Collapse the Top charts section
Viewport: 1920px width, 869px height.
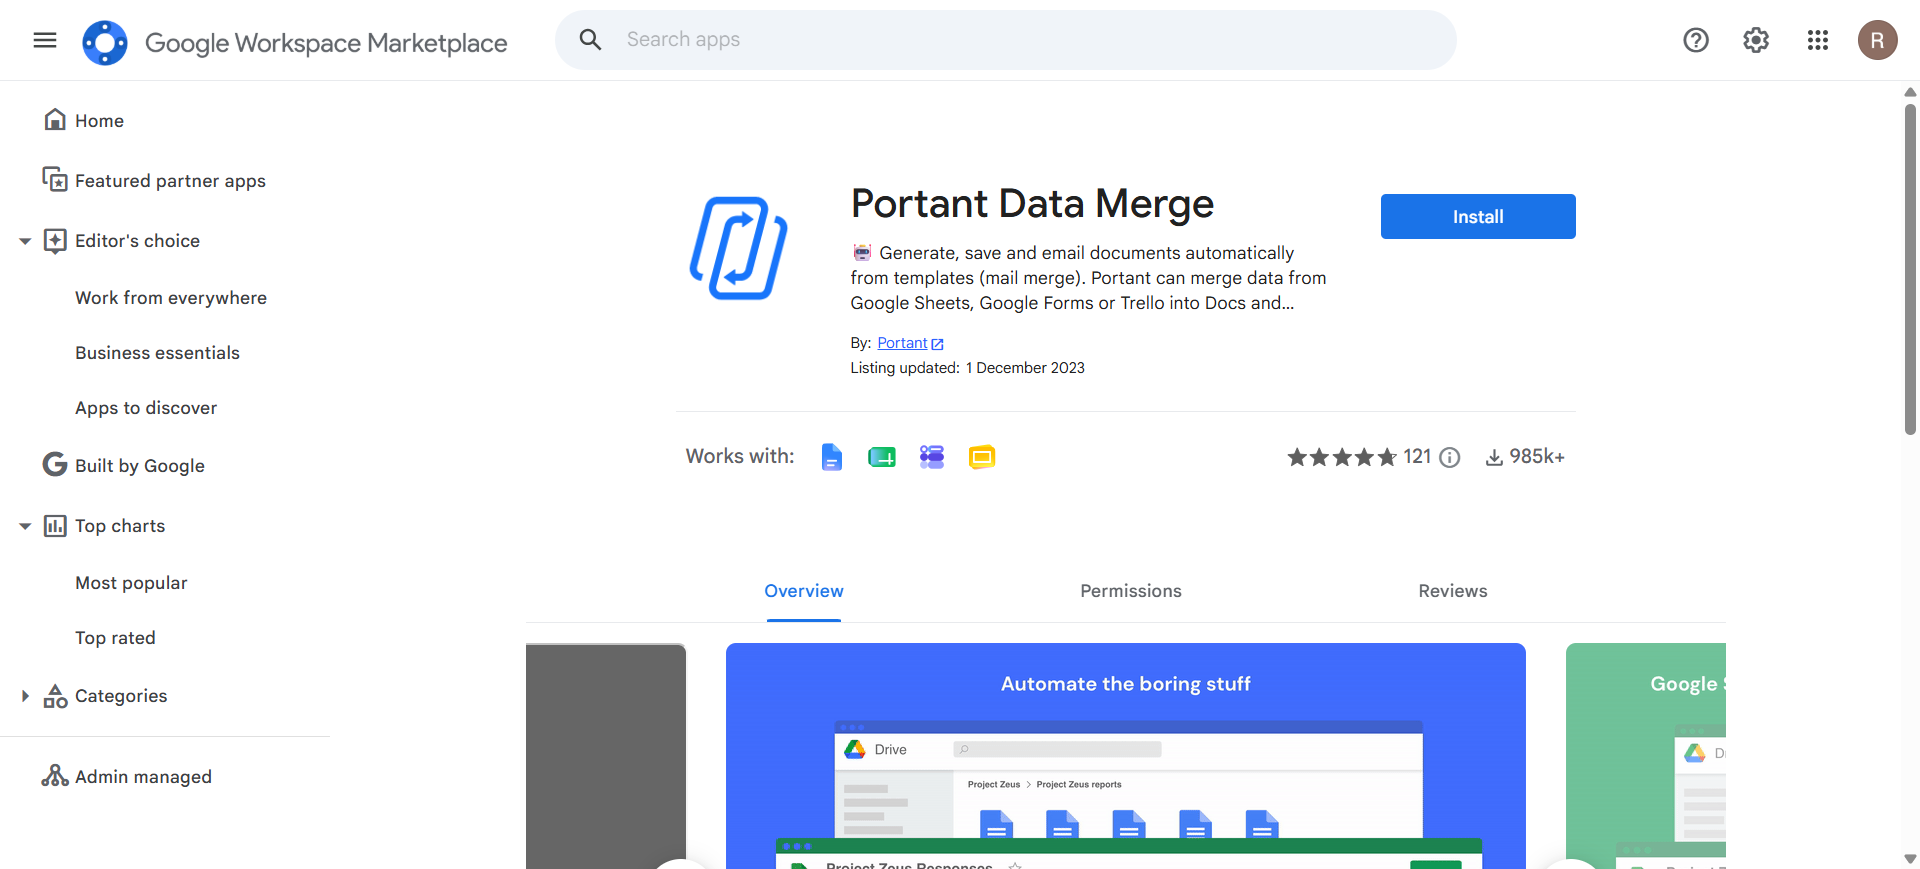(25, 526)
